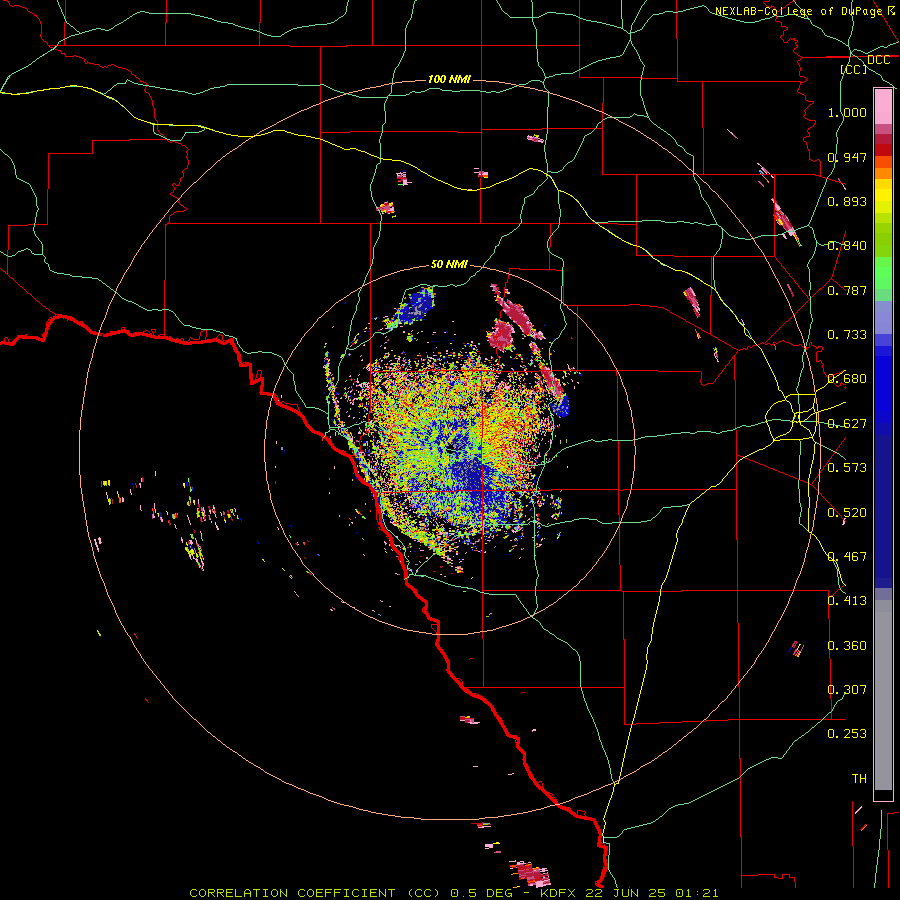Select the 0.467 legend value
900x900 pixels.
coord(847,556)
